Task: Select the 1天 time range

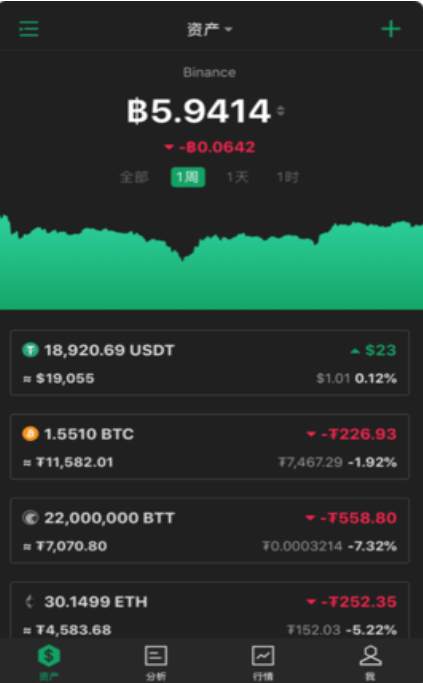Action: [x=237, y=177]
